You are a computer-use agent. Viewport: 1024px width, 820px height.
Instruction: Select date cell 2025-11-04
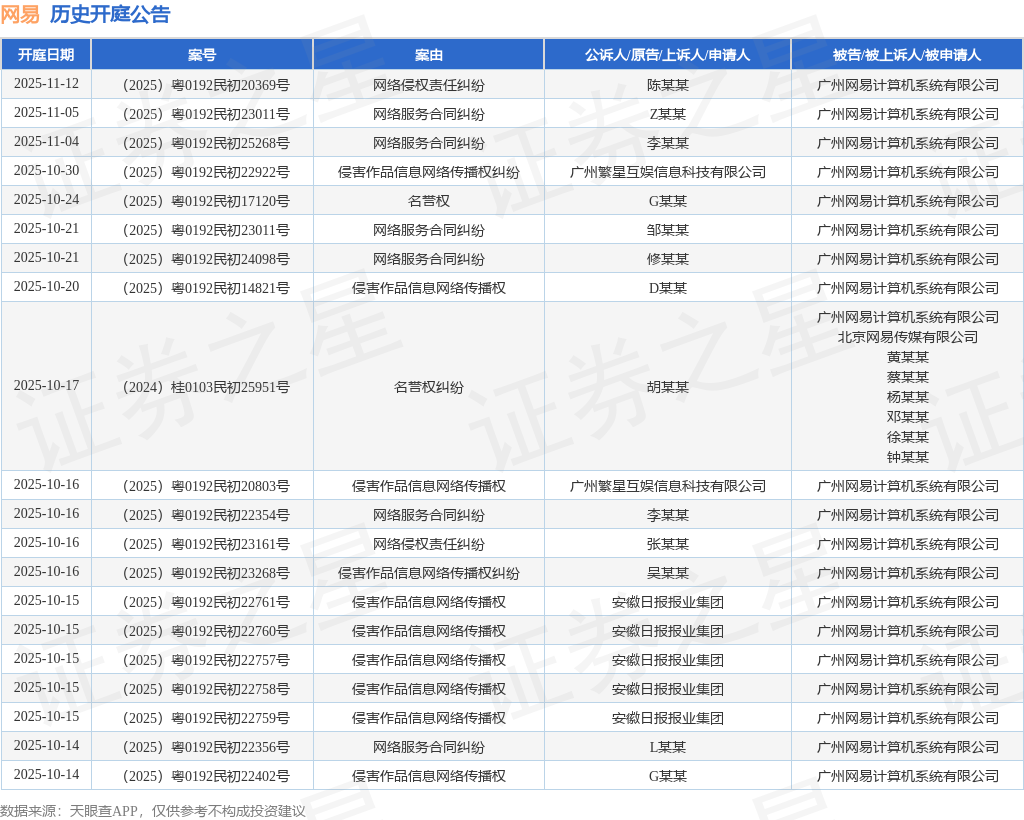point(46,142)
